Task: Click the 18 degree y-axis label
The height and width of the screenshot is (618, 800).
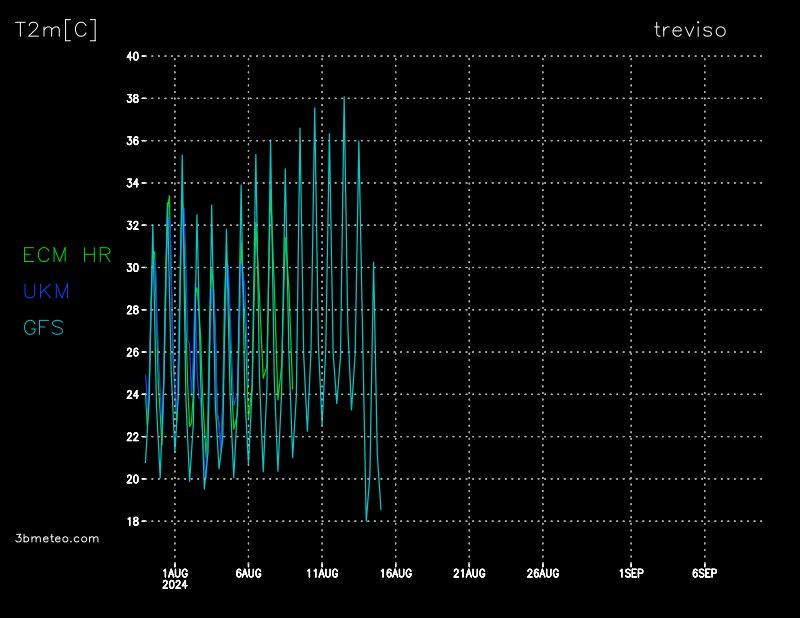Action: click(132, 522)
